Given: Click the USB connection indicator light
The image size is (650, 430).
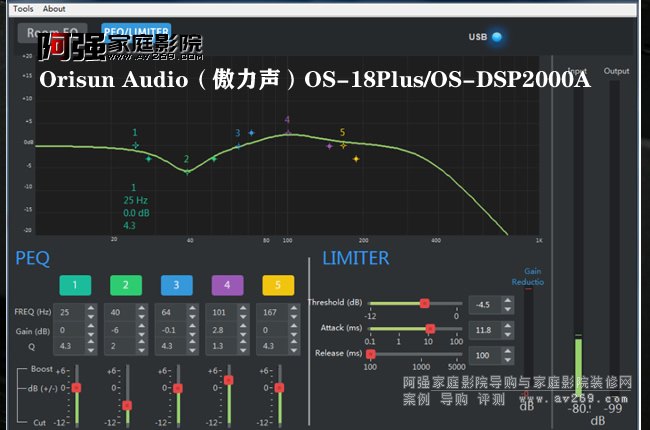Looking at the screenshot, I should (497, 38).
